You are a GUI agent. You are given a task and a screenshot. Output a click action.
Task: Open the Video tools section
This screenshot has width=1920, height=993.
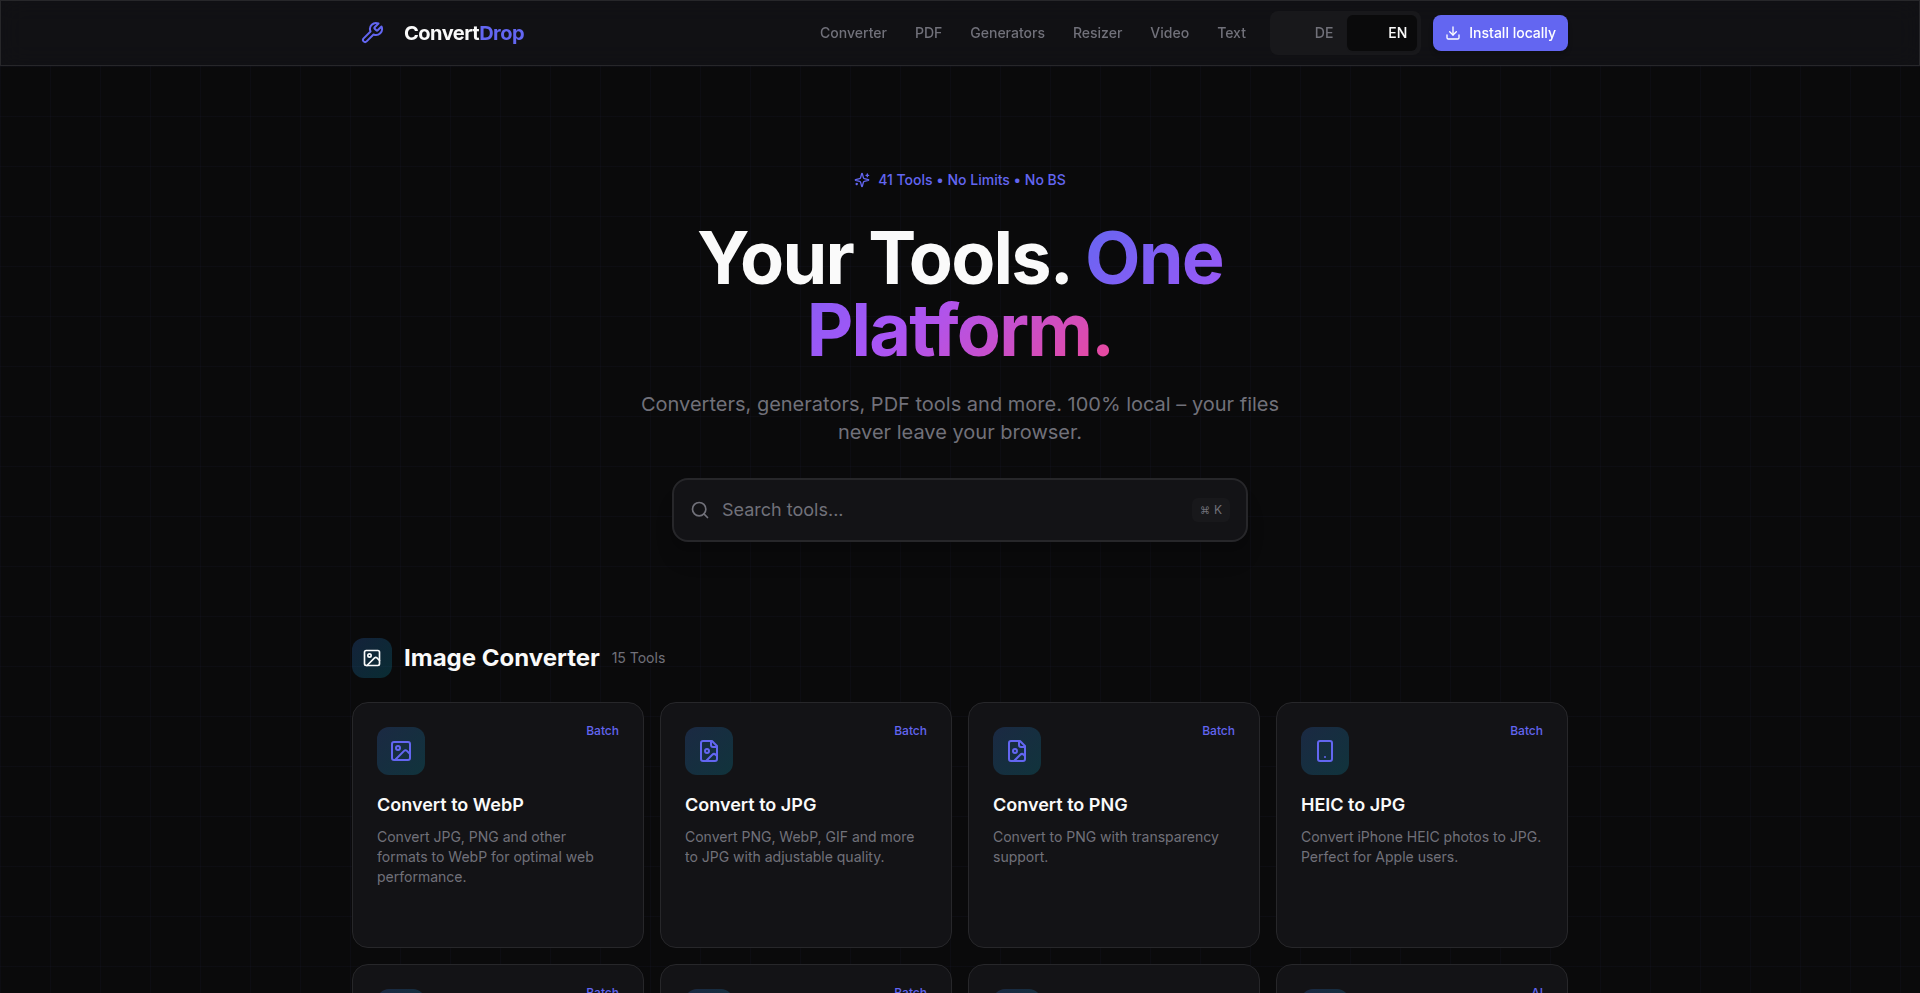pyautogui.click(x=1169, y=33)
